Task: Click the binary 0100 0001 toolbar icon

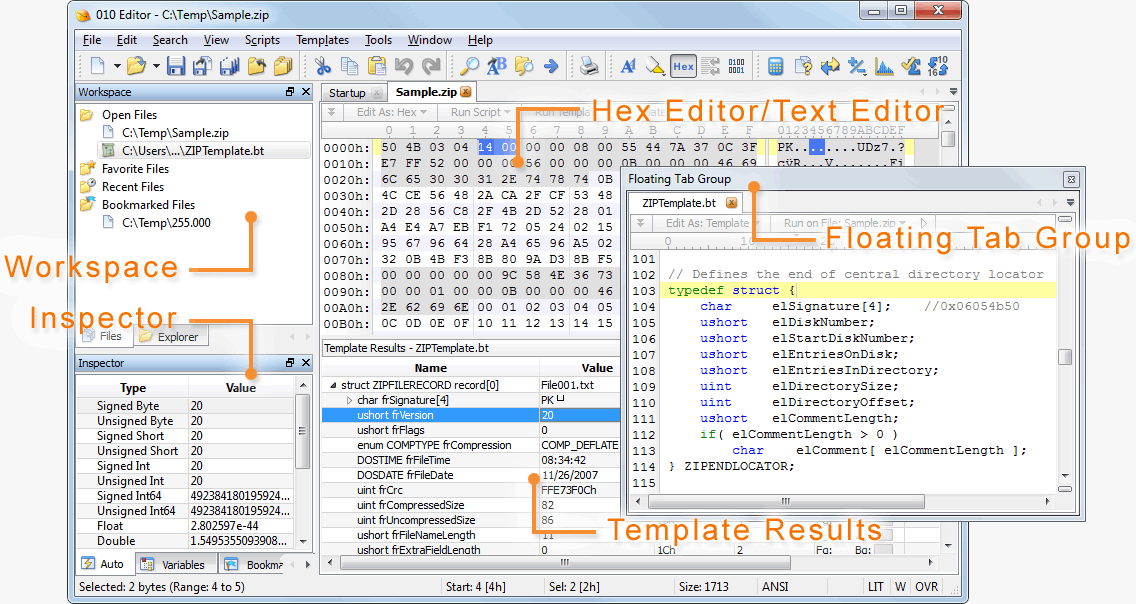Action: [x=736, y=67]
